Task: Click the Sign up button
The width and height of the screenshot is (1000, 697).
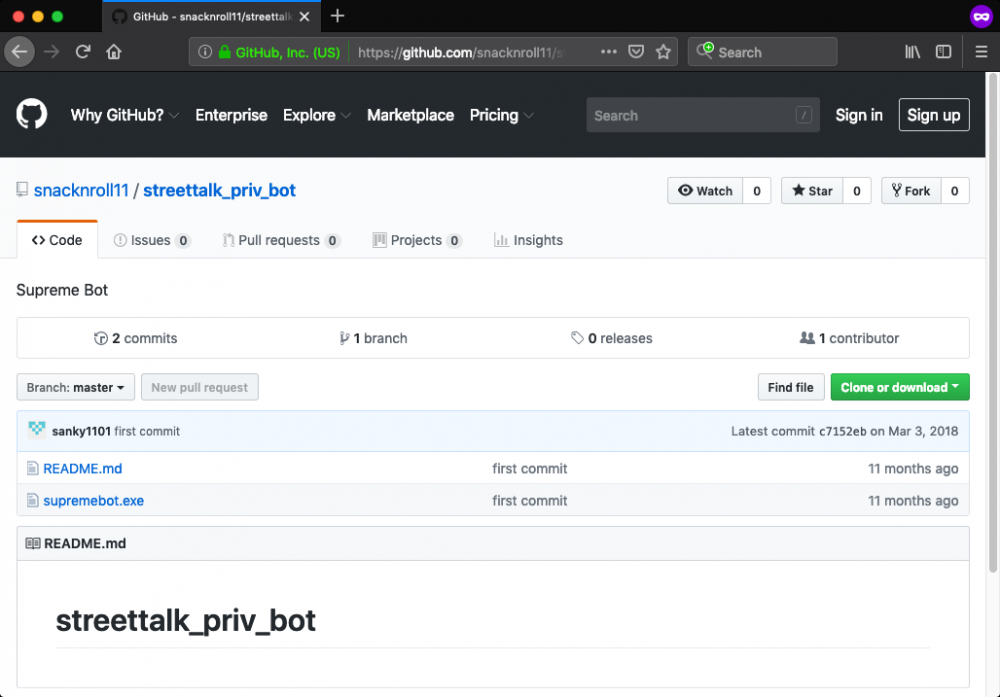Action: click(933, 115)
